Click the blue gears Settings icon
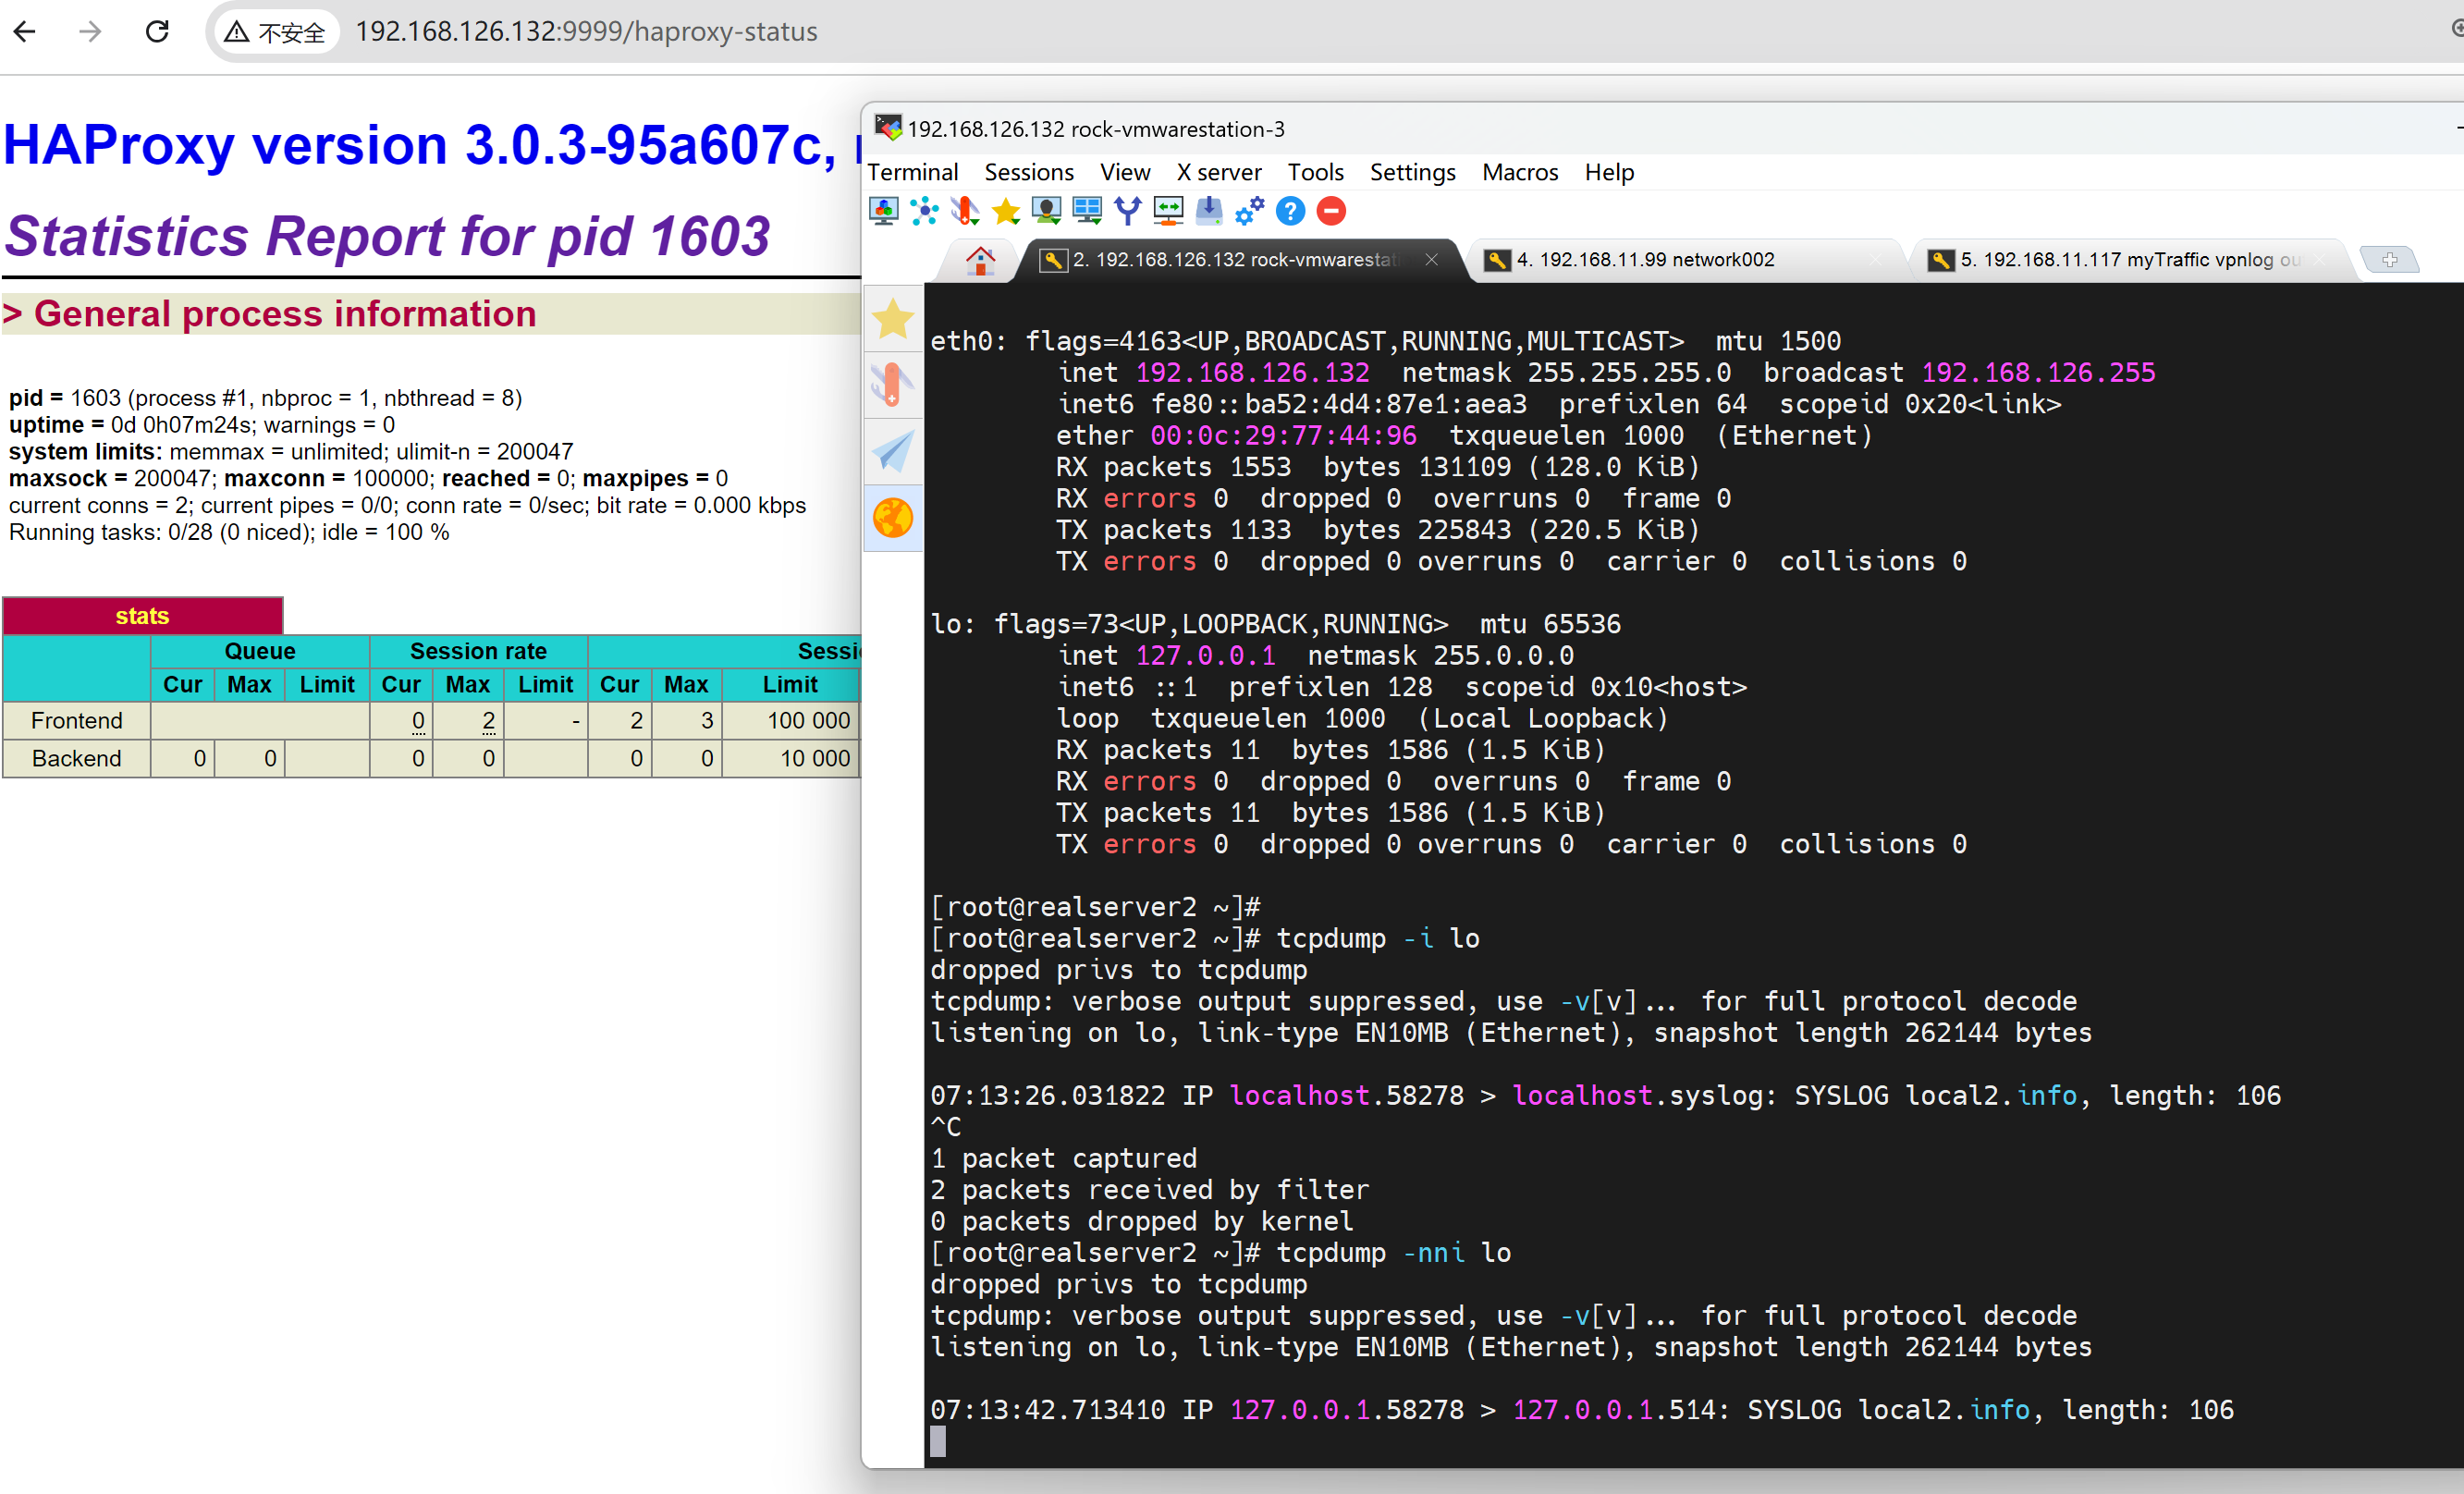This screenshot has width=2464, height=1494. click(1250, 211)
